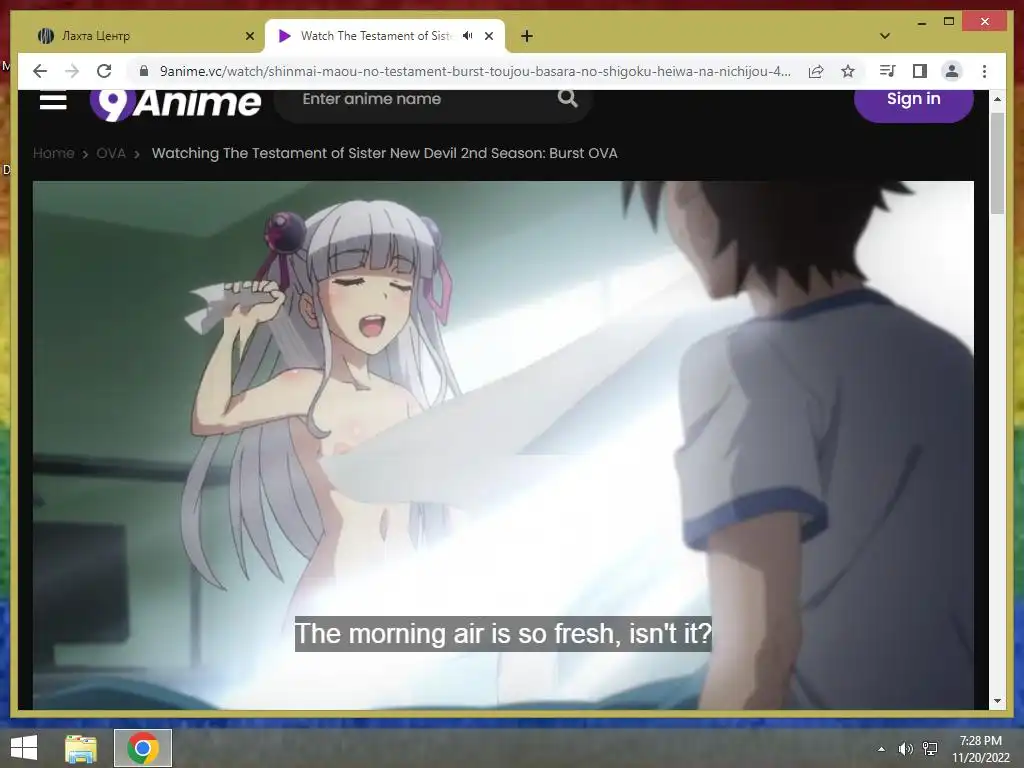Go to Home breadcrumb link
The height and width of the screenshot is (768, 1024).
tap(54, 153)
